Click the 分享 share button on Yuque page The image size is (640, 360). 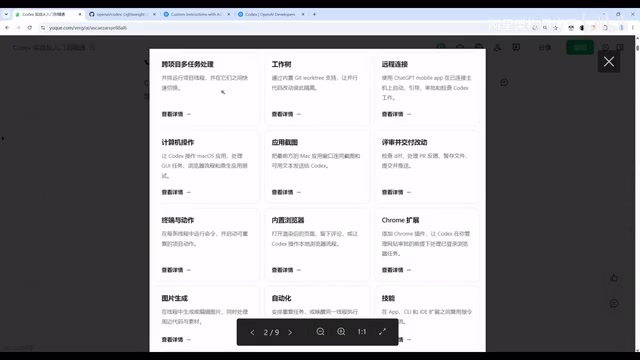(544, 48)
